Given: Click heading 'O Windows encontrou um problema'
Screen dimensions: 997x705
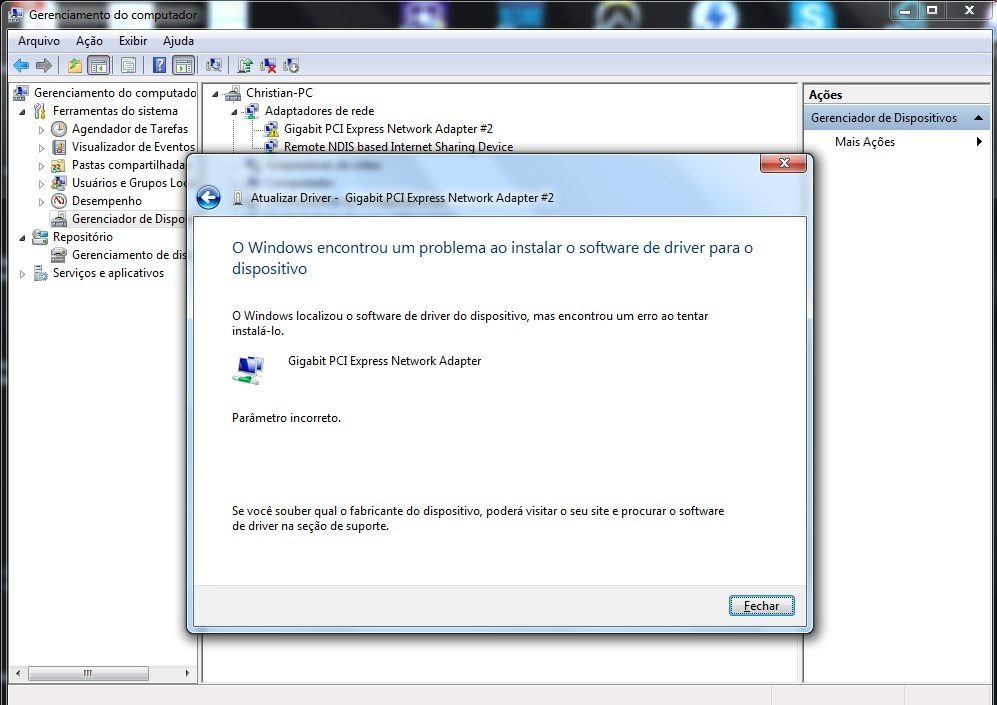Looking at the screenshot, I should [x=492, y=257].
